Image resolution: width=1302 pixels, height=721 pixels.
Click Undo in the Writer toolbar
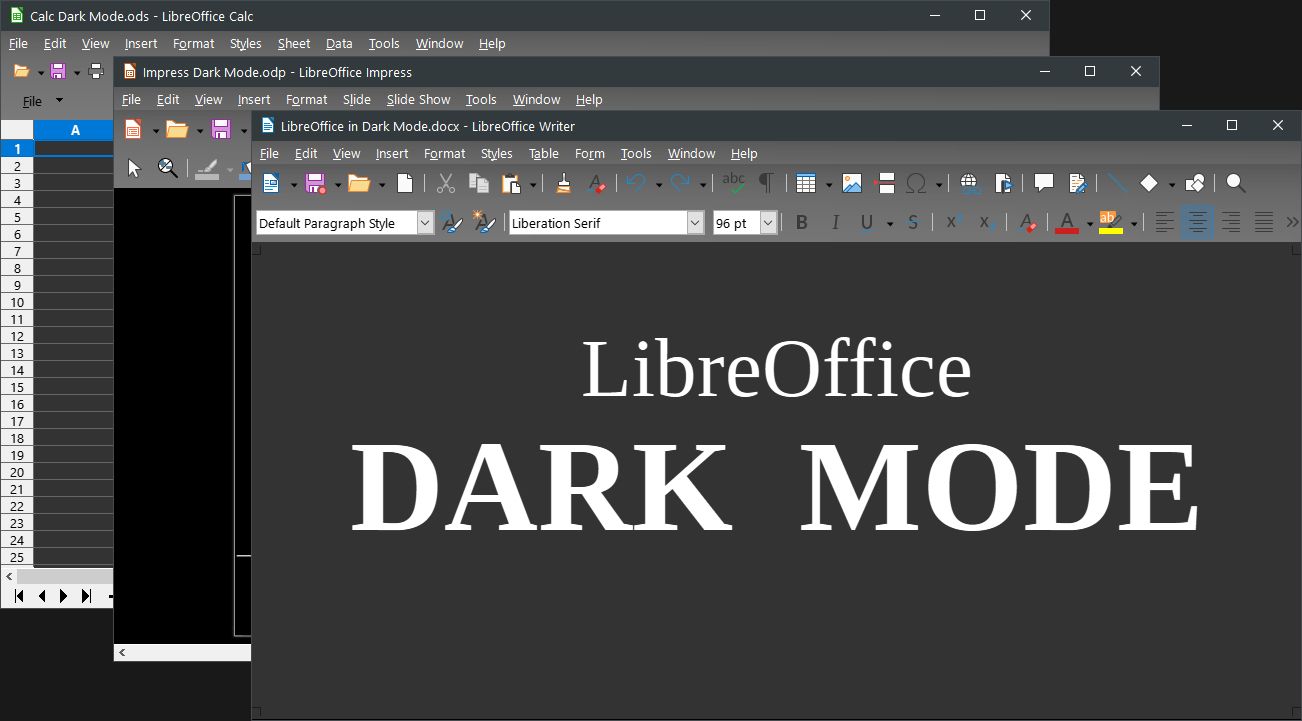point(637,183)
